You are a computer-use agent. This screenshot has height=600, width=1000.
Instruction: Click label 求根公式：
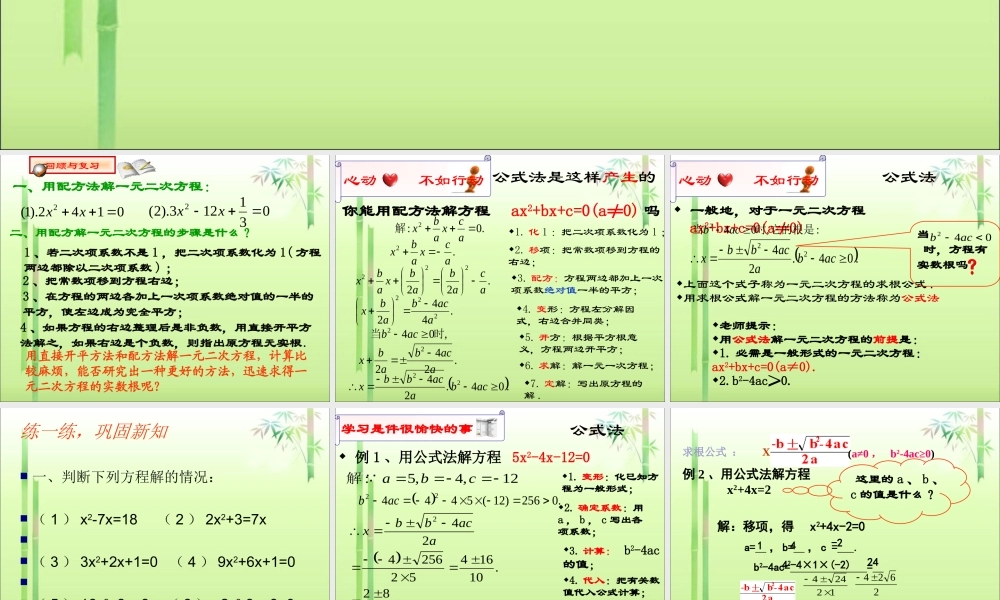[x=709, y=451]
